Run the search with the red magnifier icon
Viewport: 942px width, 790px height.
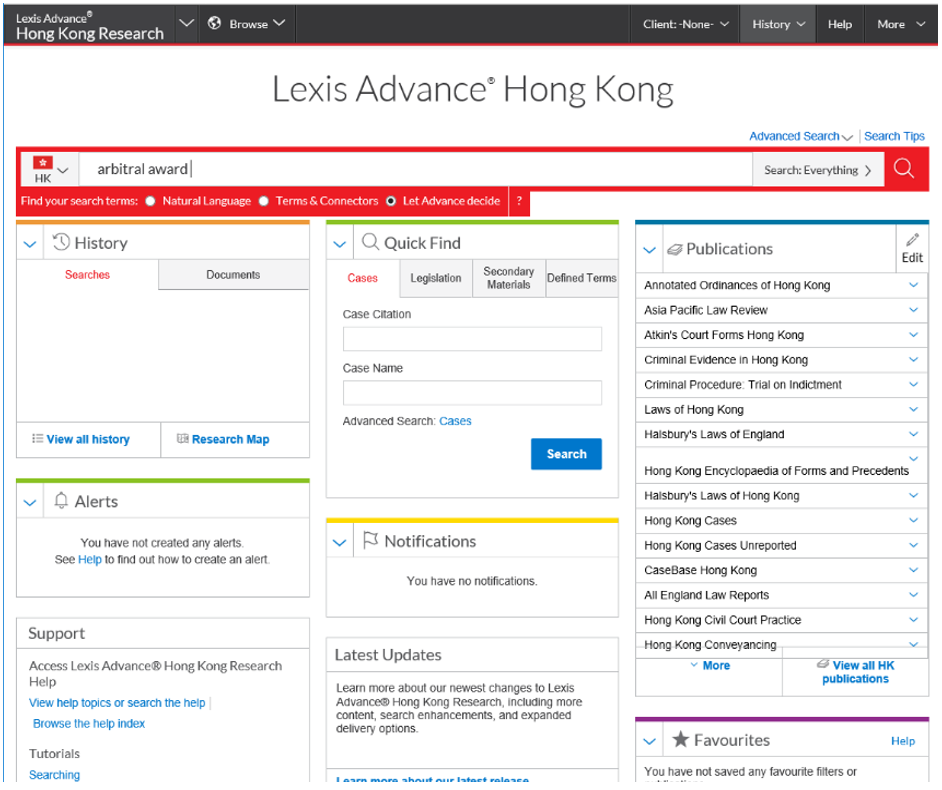click(905, 169)
